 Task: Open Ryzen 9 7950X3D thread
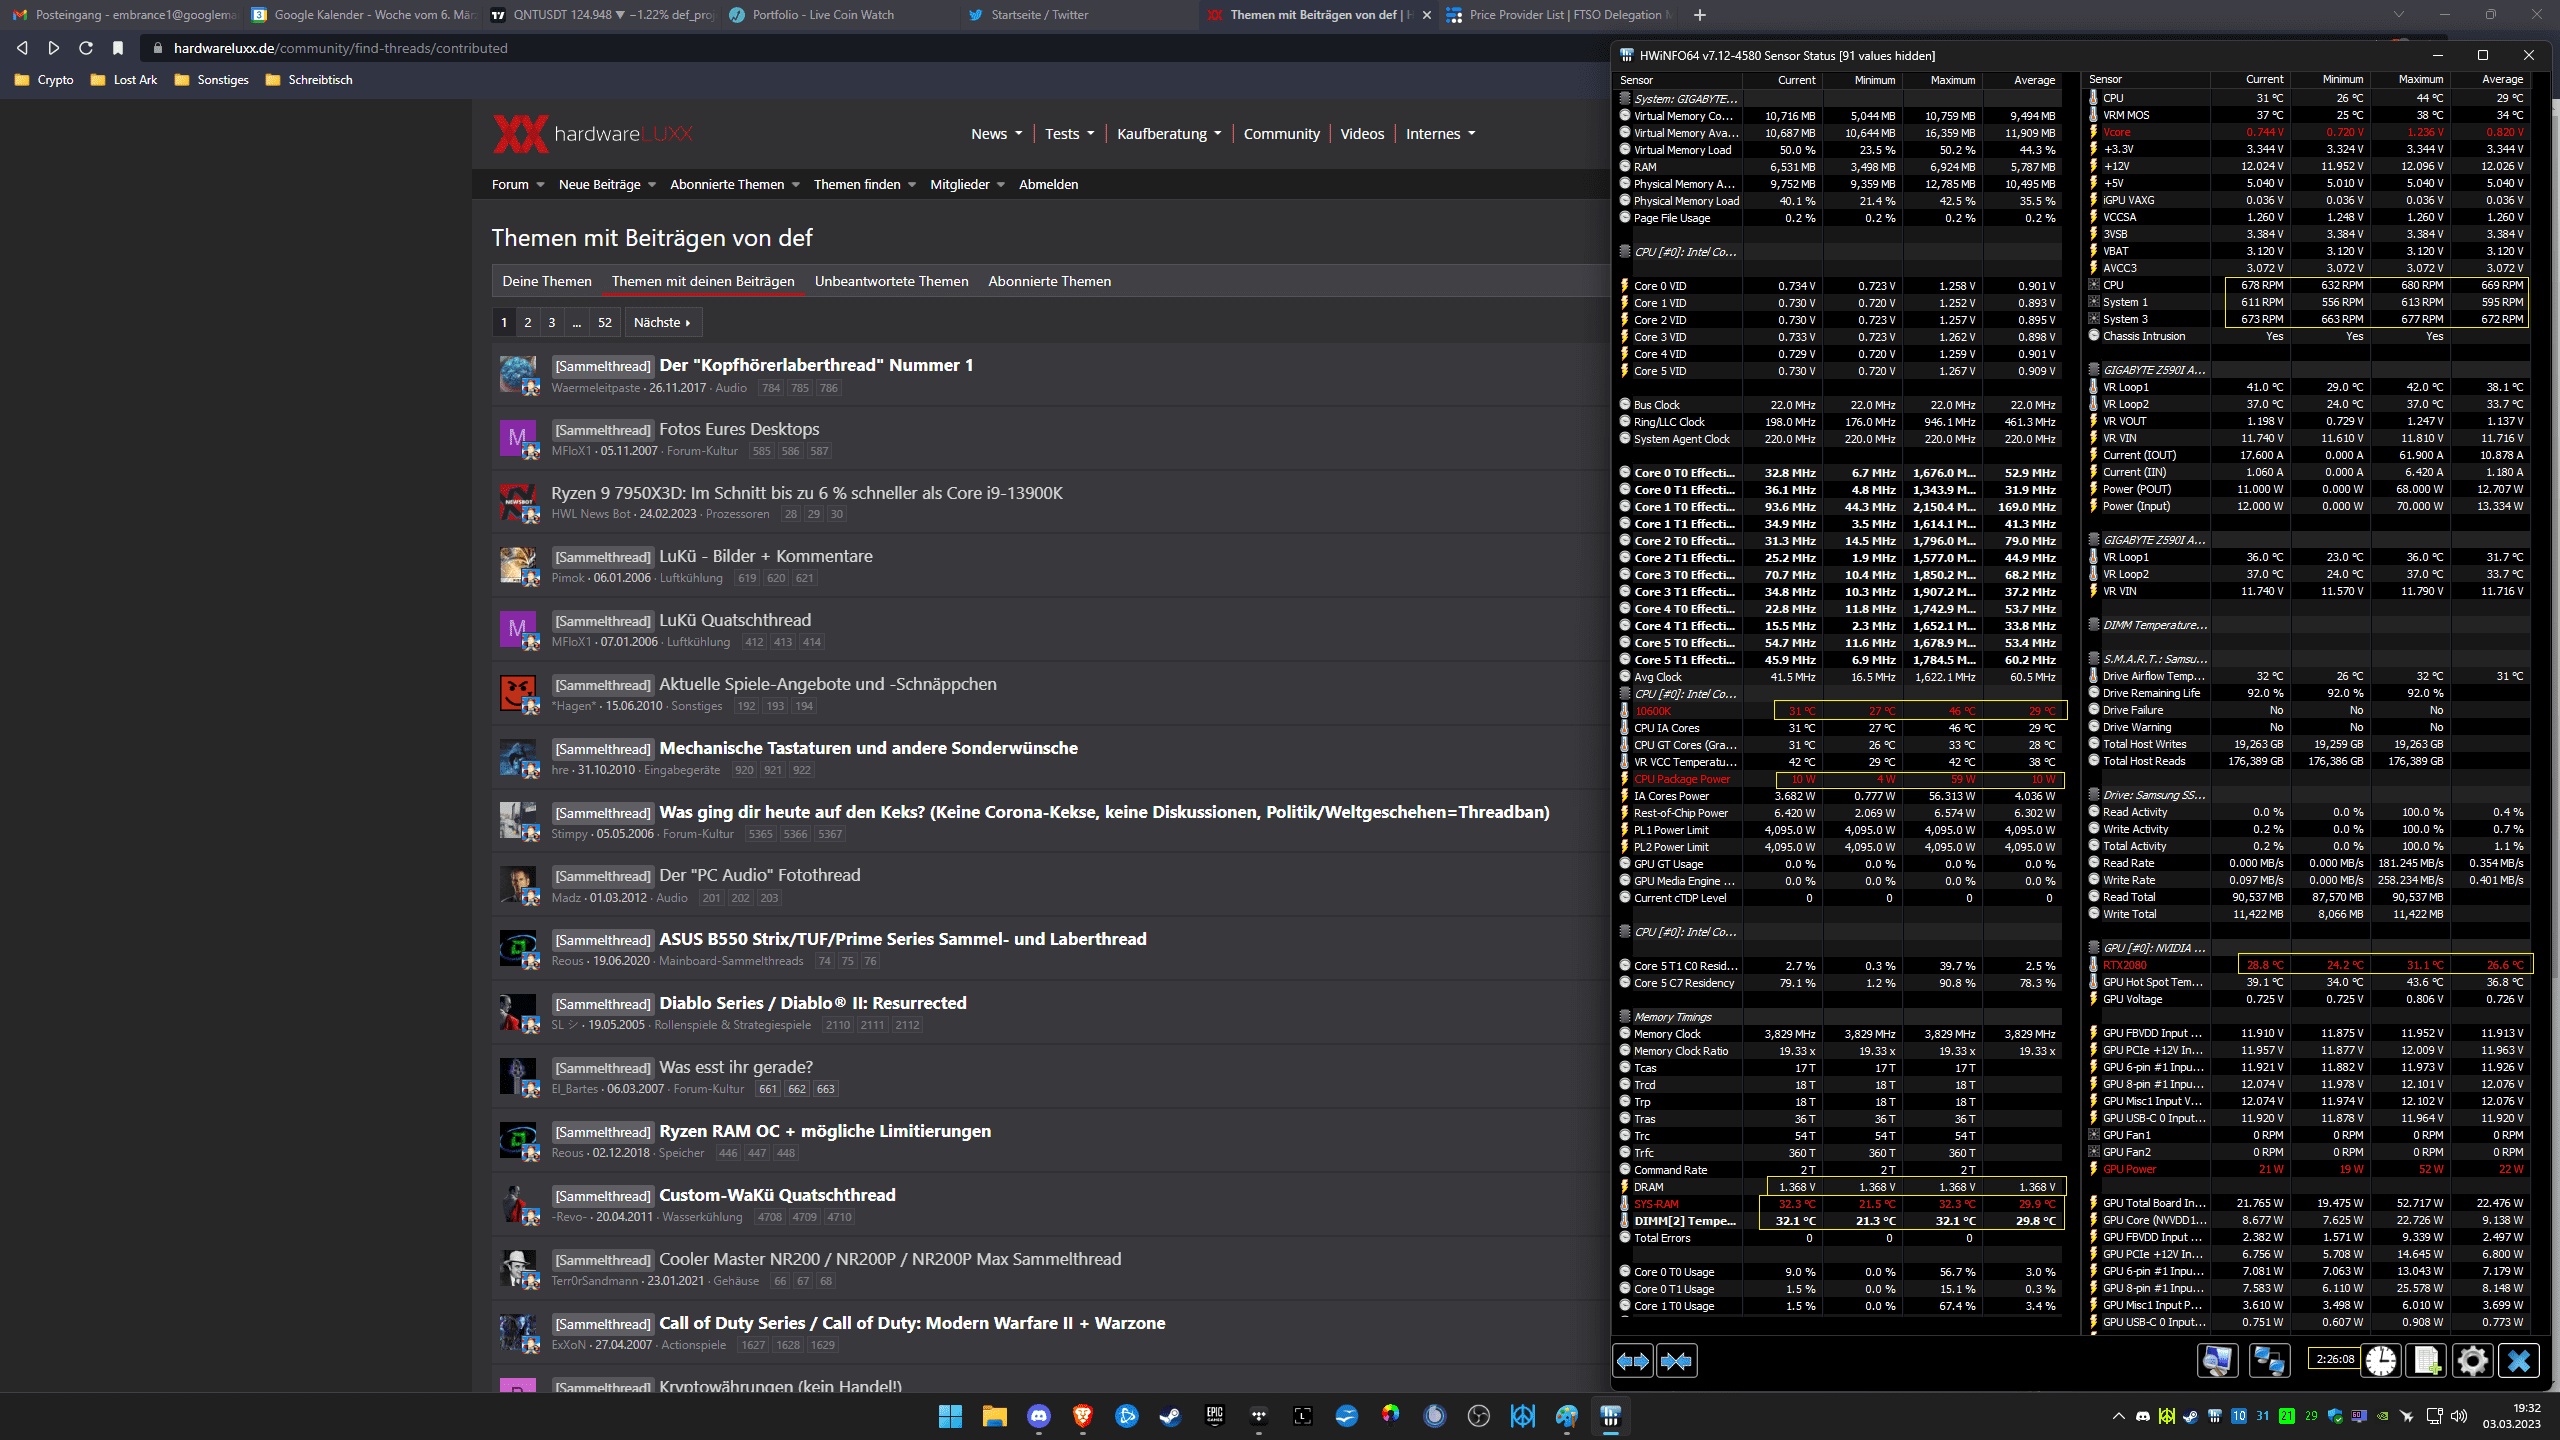[806, 493]
